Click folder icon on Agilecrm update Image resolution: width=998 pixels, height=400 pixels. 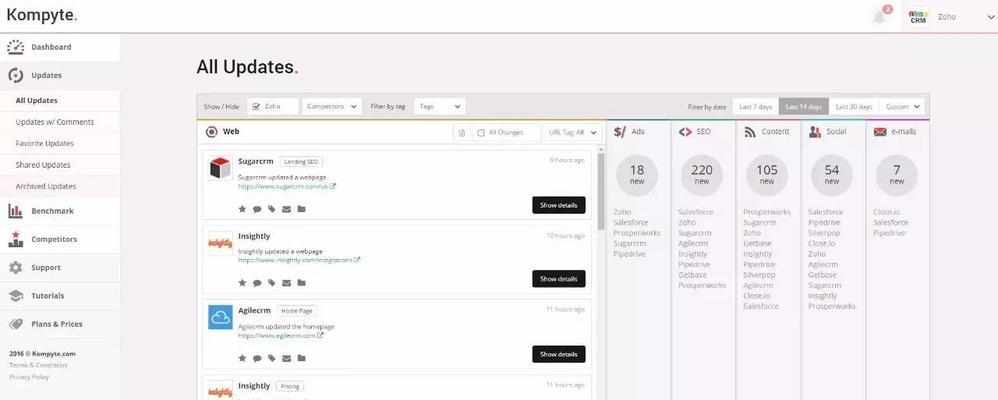[302, 358]
